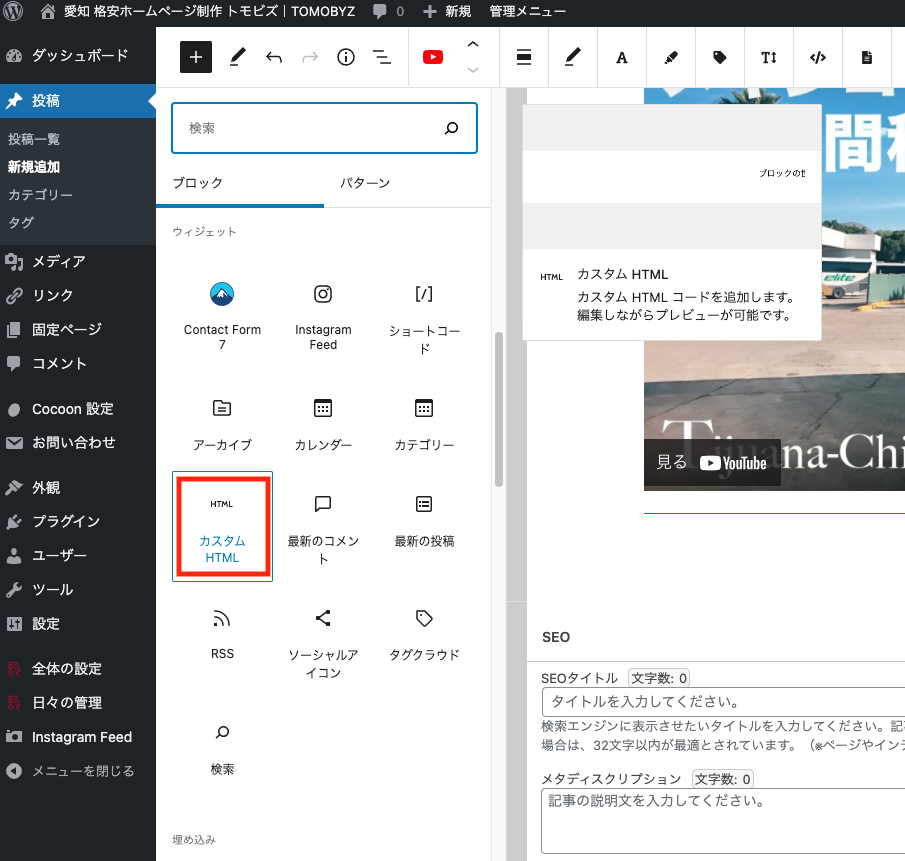Image resolution: width=905 pixels, height=861 pixels.
Task: Toggle the block inserter plus button
Action: [x=196, y=57]
